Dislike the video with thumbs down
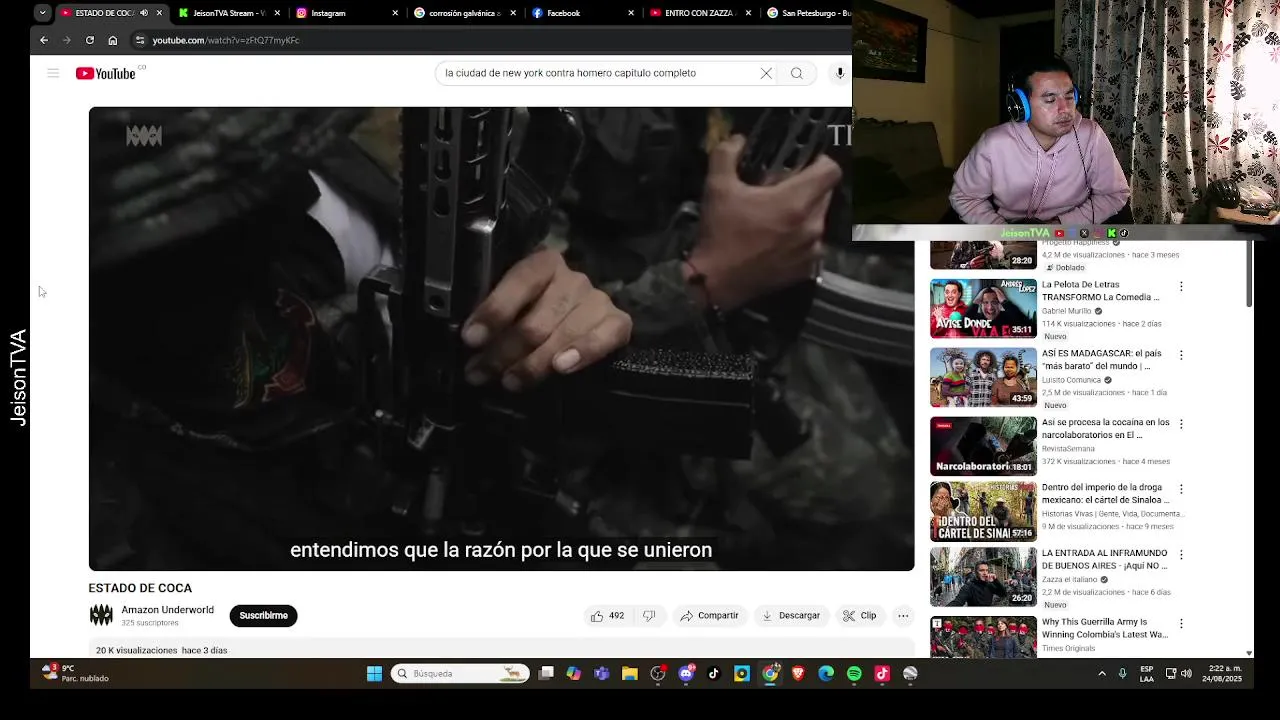1280x720 pixels. click(x=649, y=616)
